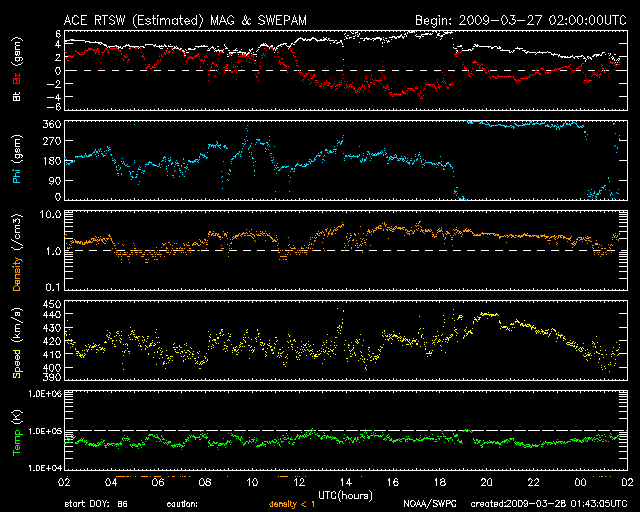
Task: Click the '0.1' tick on the Density axis
Action: pyautogui.click(x=53, y=288)
